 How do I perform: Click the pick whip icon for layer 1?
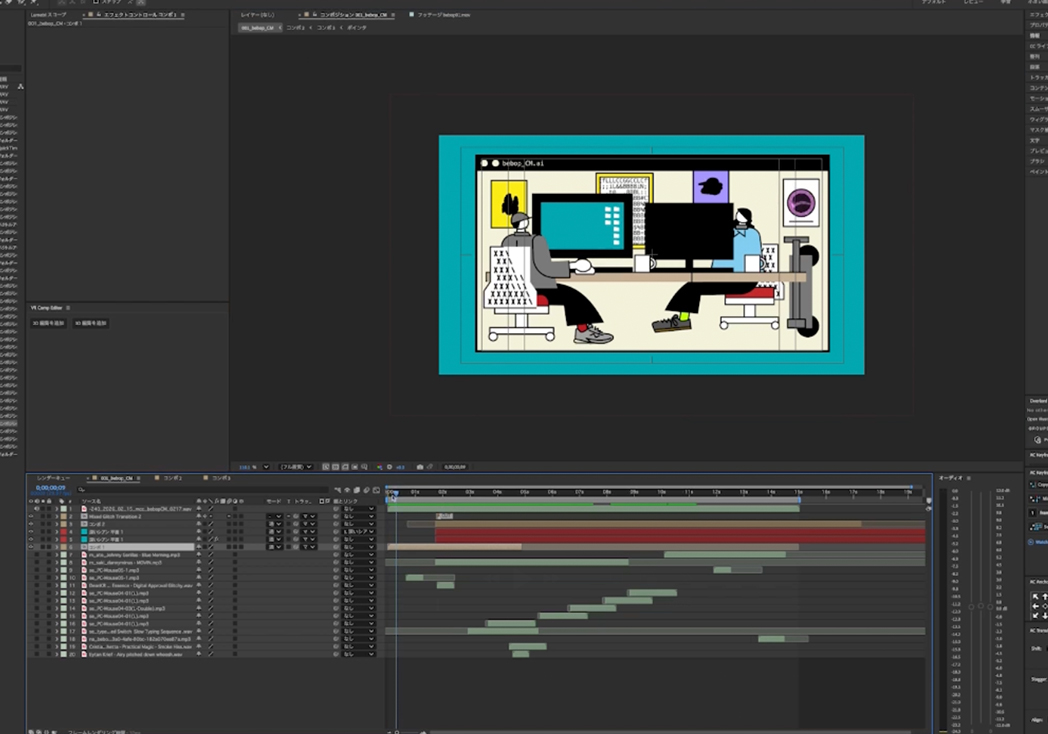[x=337, y=509]
